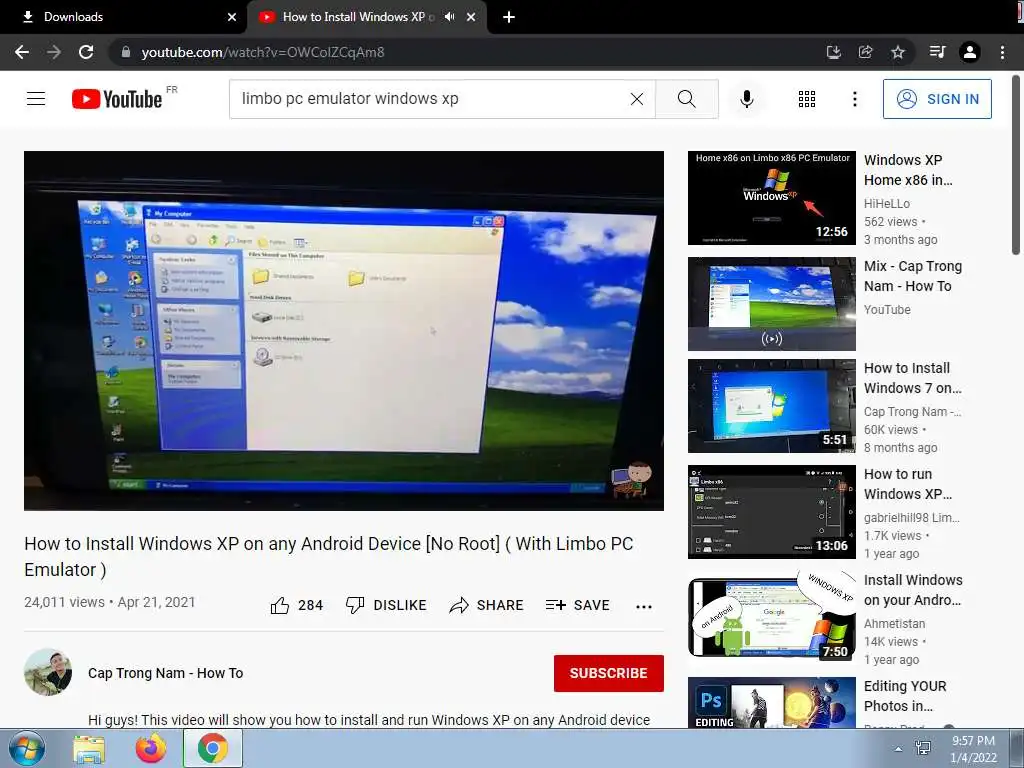Click the browser back arrow
1024x768 pixels.
(x=22, y=52)
